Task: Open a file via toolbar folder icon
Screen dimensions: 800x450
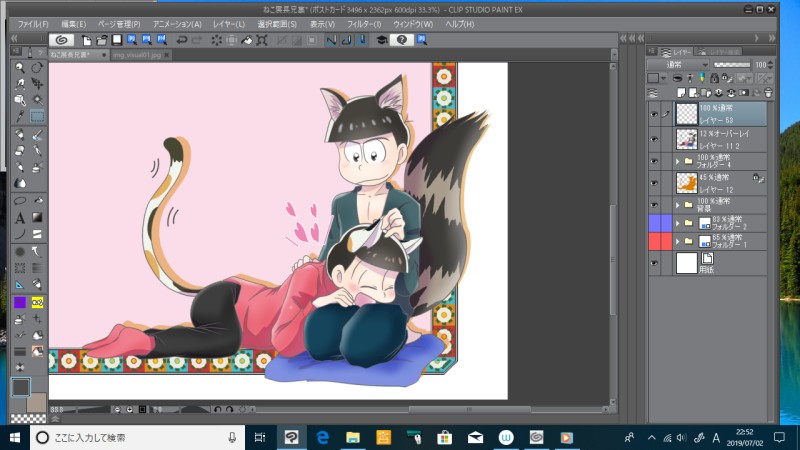Action: [x=102, y=40]
